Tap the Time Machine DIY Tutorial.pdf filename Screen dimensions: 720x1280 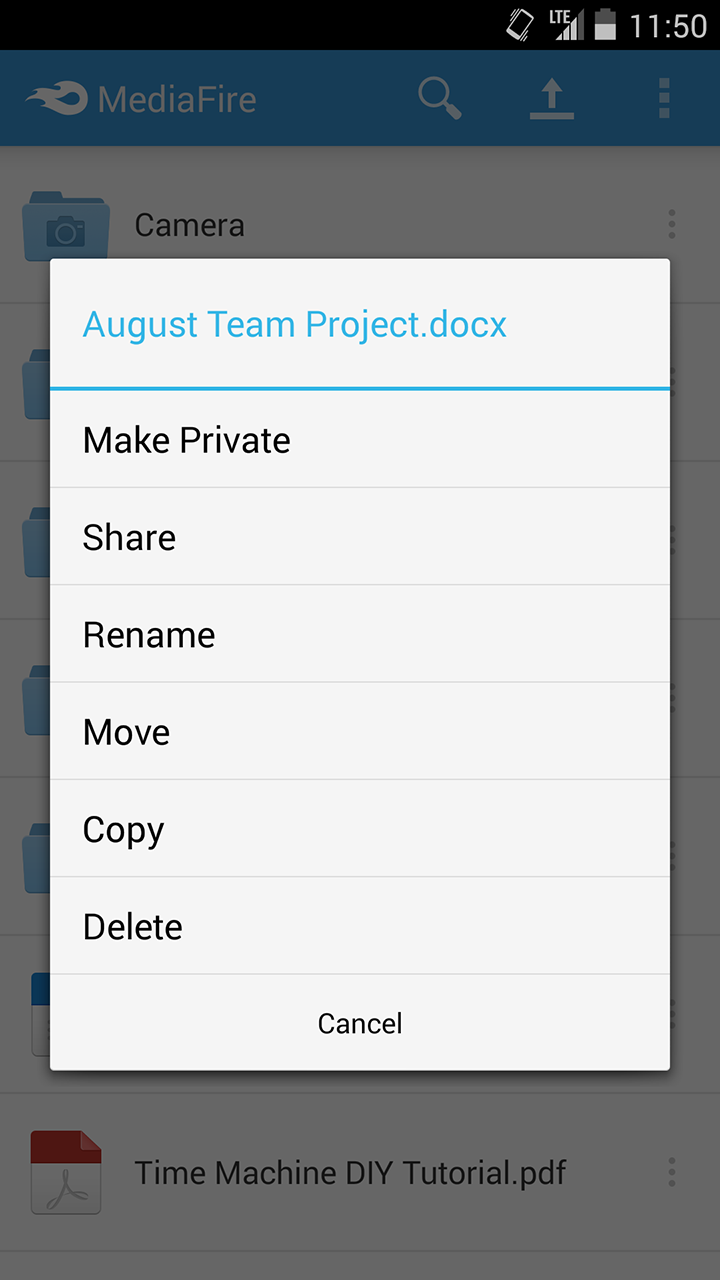pyautogui.click(x=352, y=1172)
